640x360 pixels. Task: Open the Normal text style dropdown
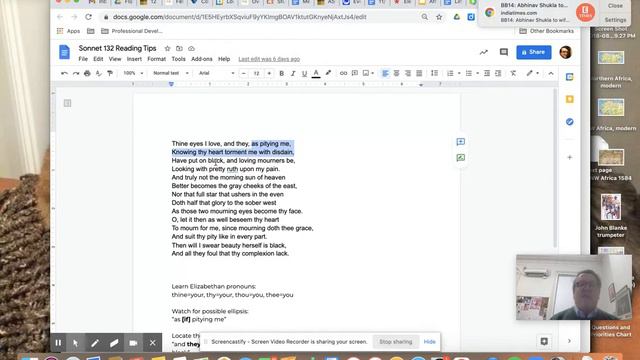pyautogui.click(x=171, y=73)
